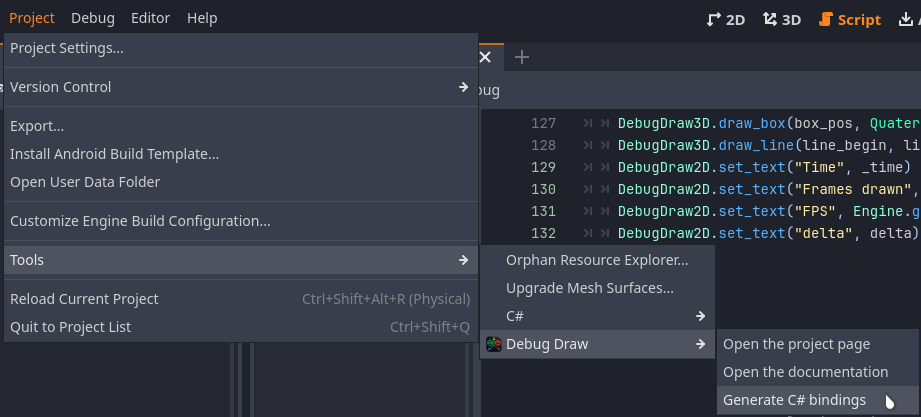Click Generate C# bindings

pos(794,400)
